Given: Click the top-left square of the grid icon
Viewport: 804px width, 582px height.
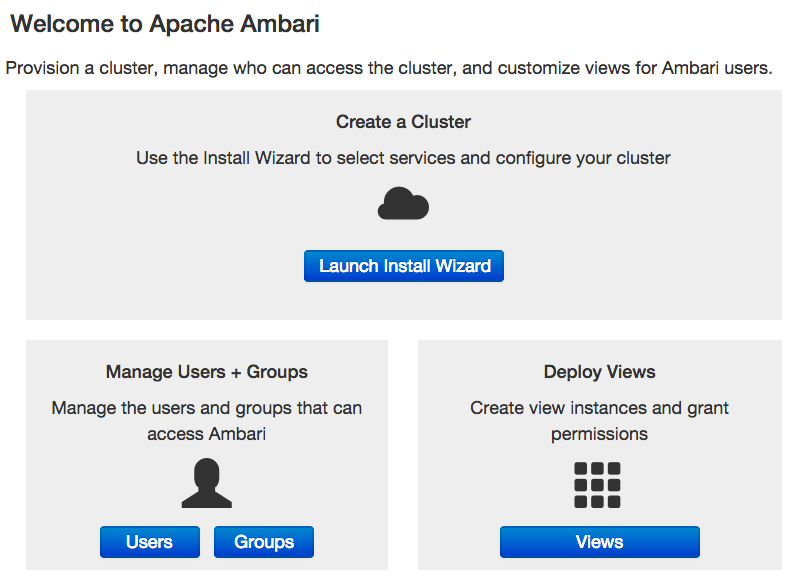Looking at the screenshot, I should coord(582,469).
